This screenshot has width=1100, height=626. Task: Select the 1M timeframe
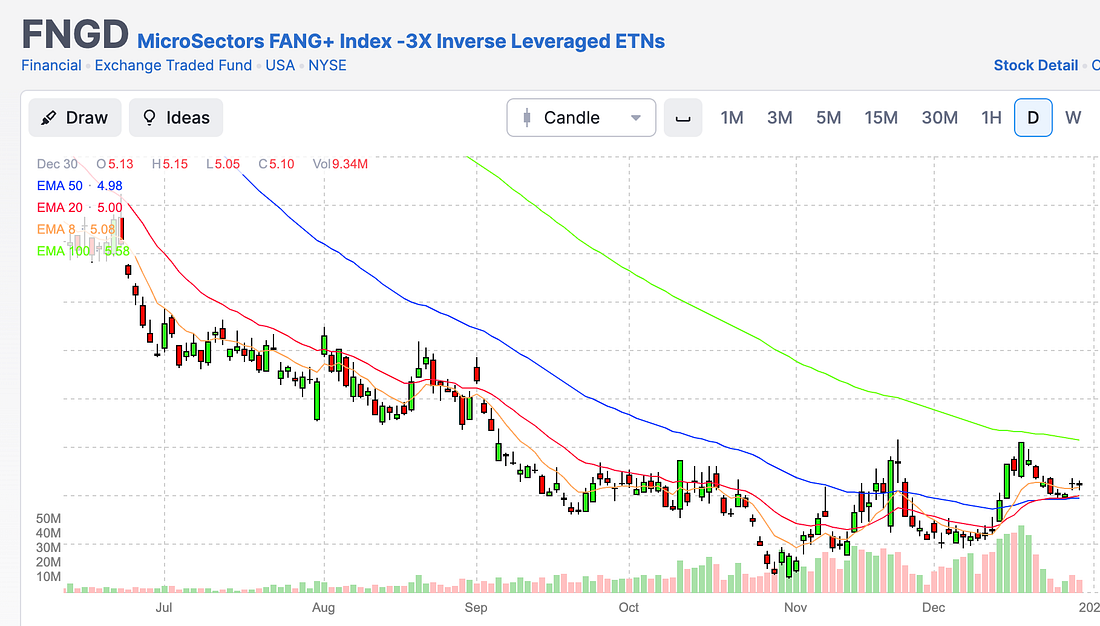coord(732,118)
